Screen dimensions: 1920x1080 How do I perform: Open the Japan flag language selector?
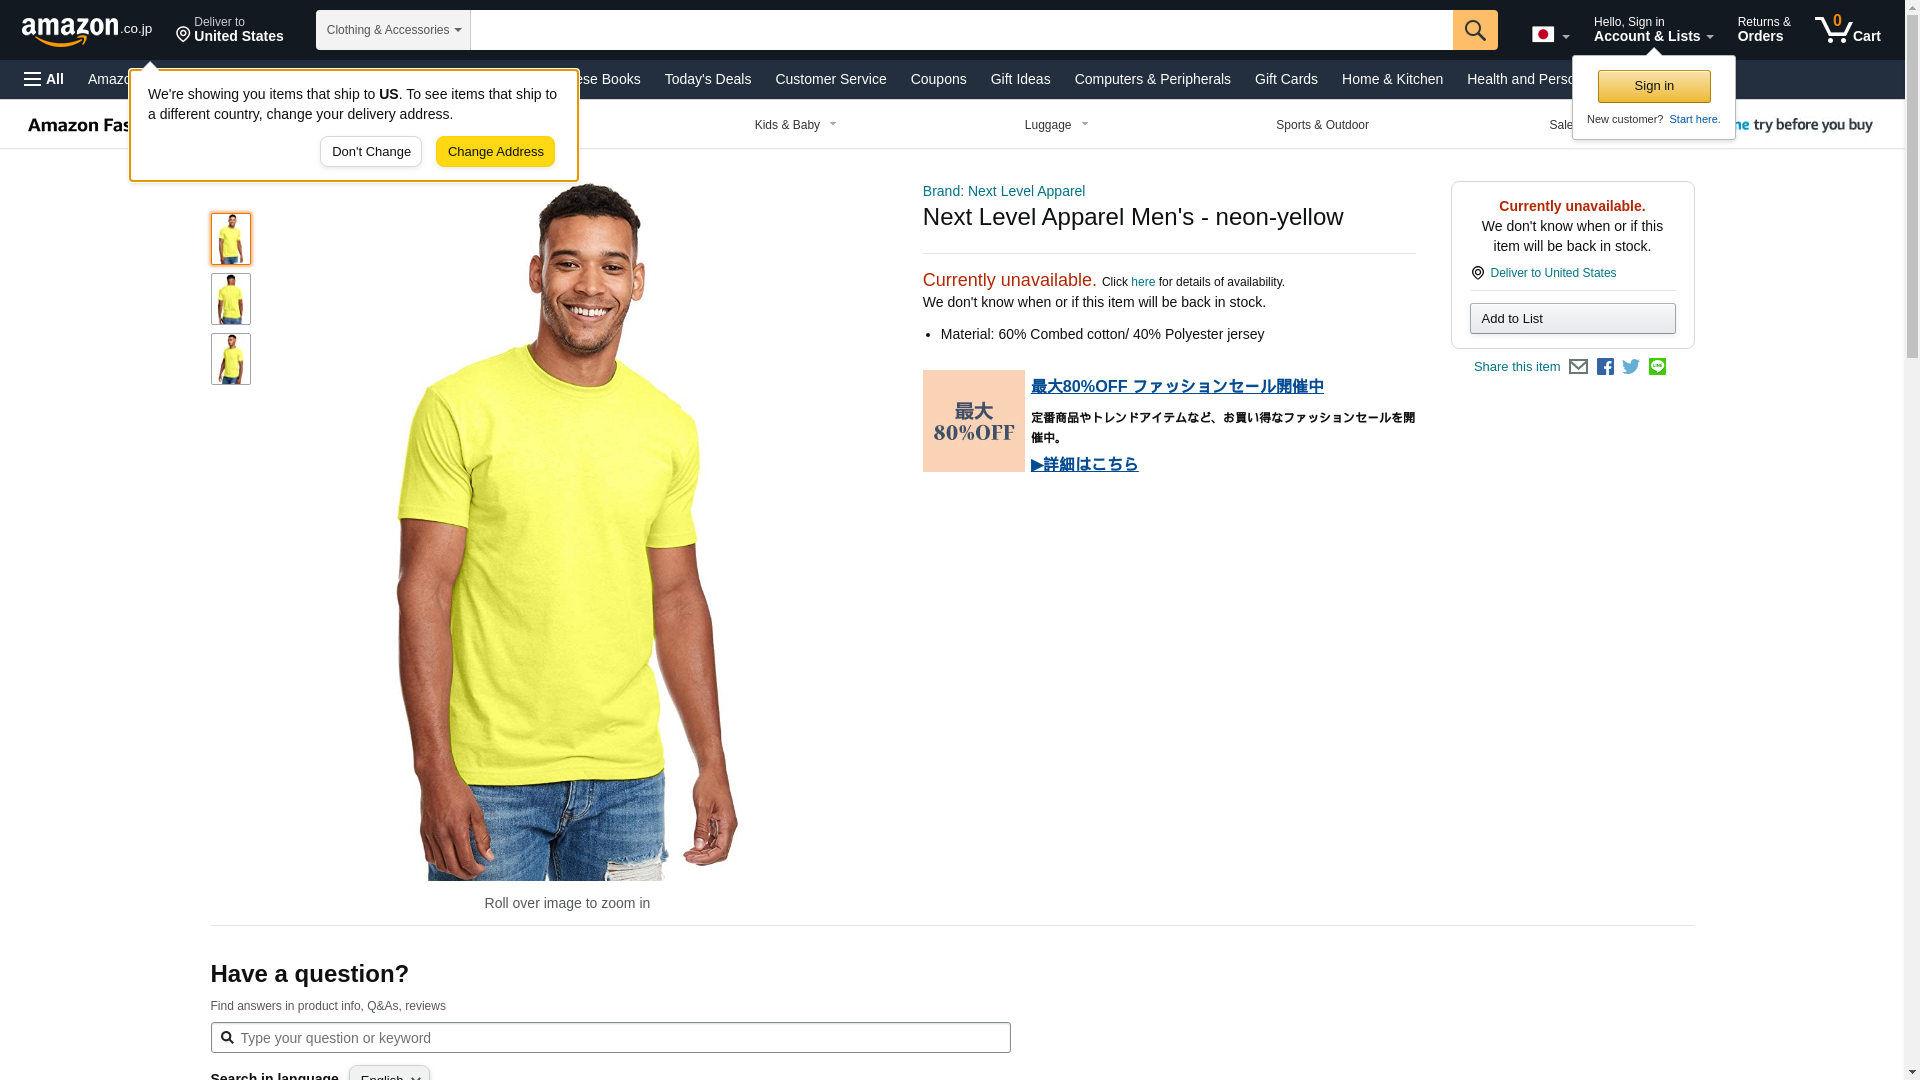coord(1550,34)
